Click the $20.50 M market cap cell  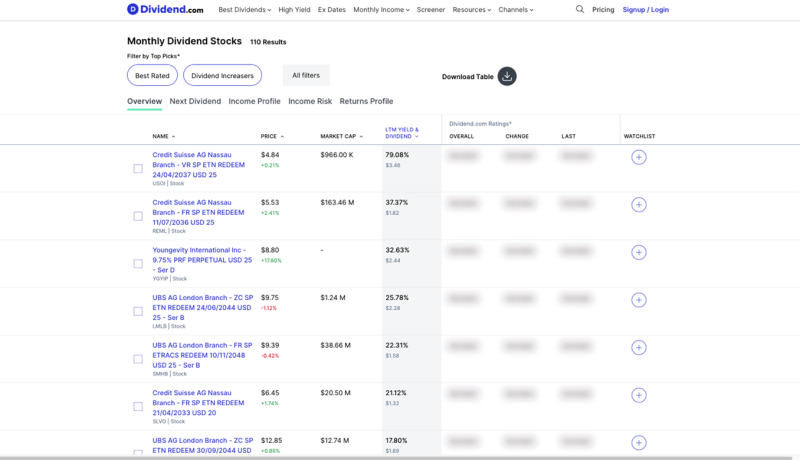point(335,393)
